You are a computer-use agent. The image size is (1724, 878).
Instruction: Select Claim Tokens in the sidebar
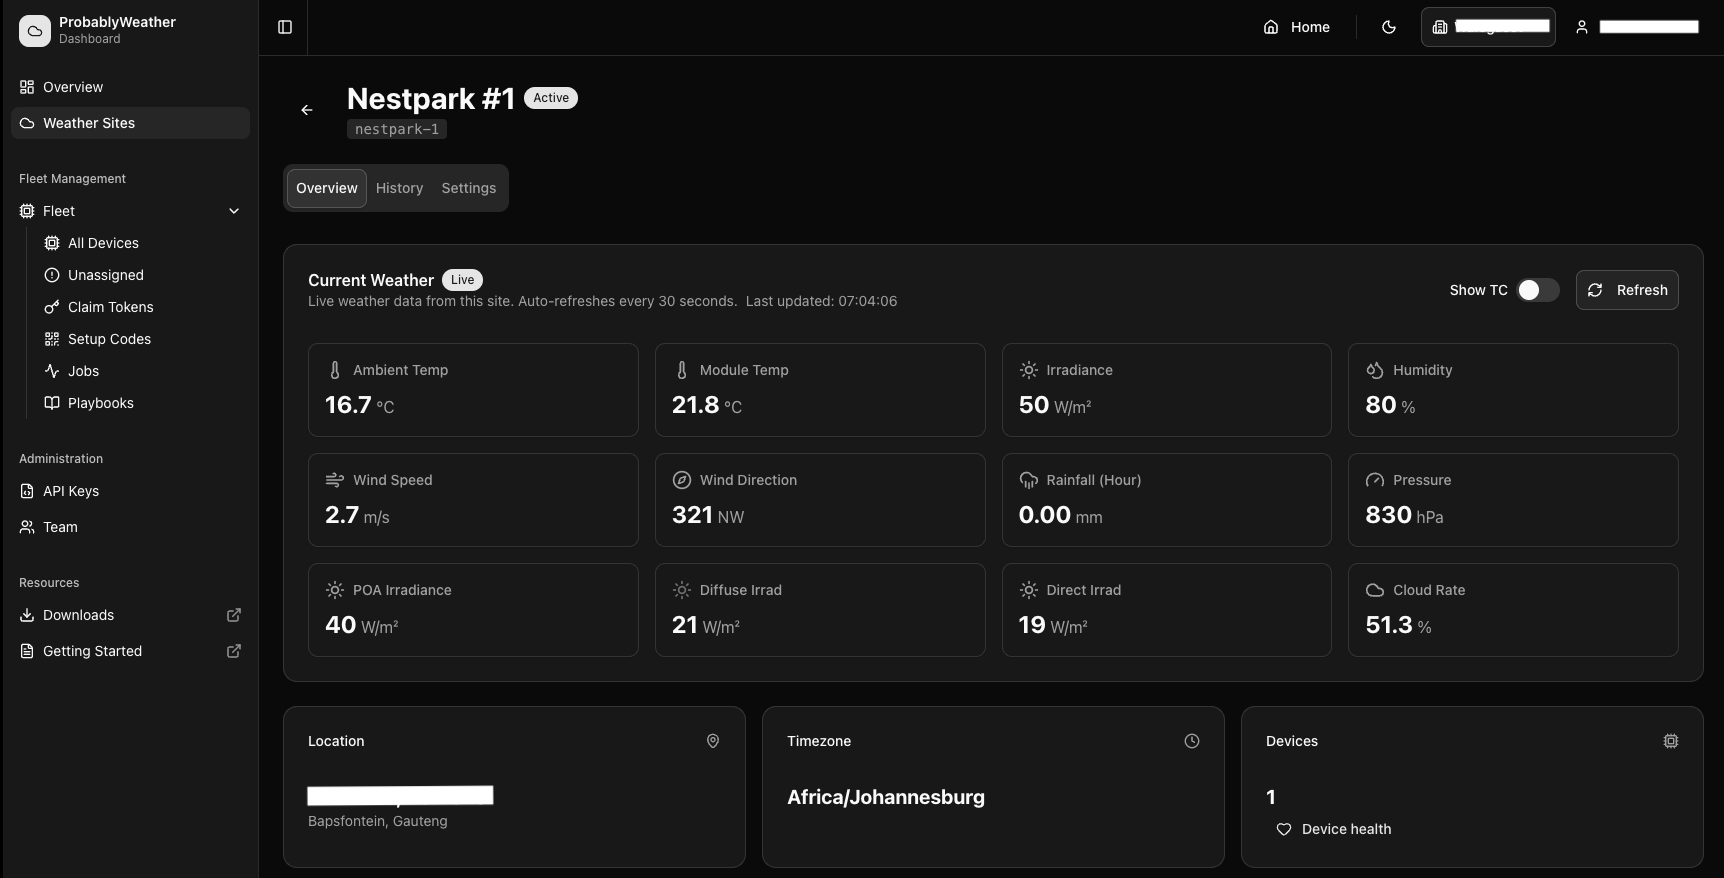(x=110, y=307)
